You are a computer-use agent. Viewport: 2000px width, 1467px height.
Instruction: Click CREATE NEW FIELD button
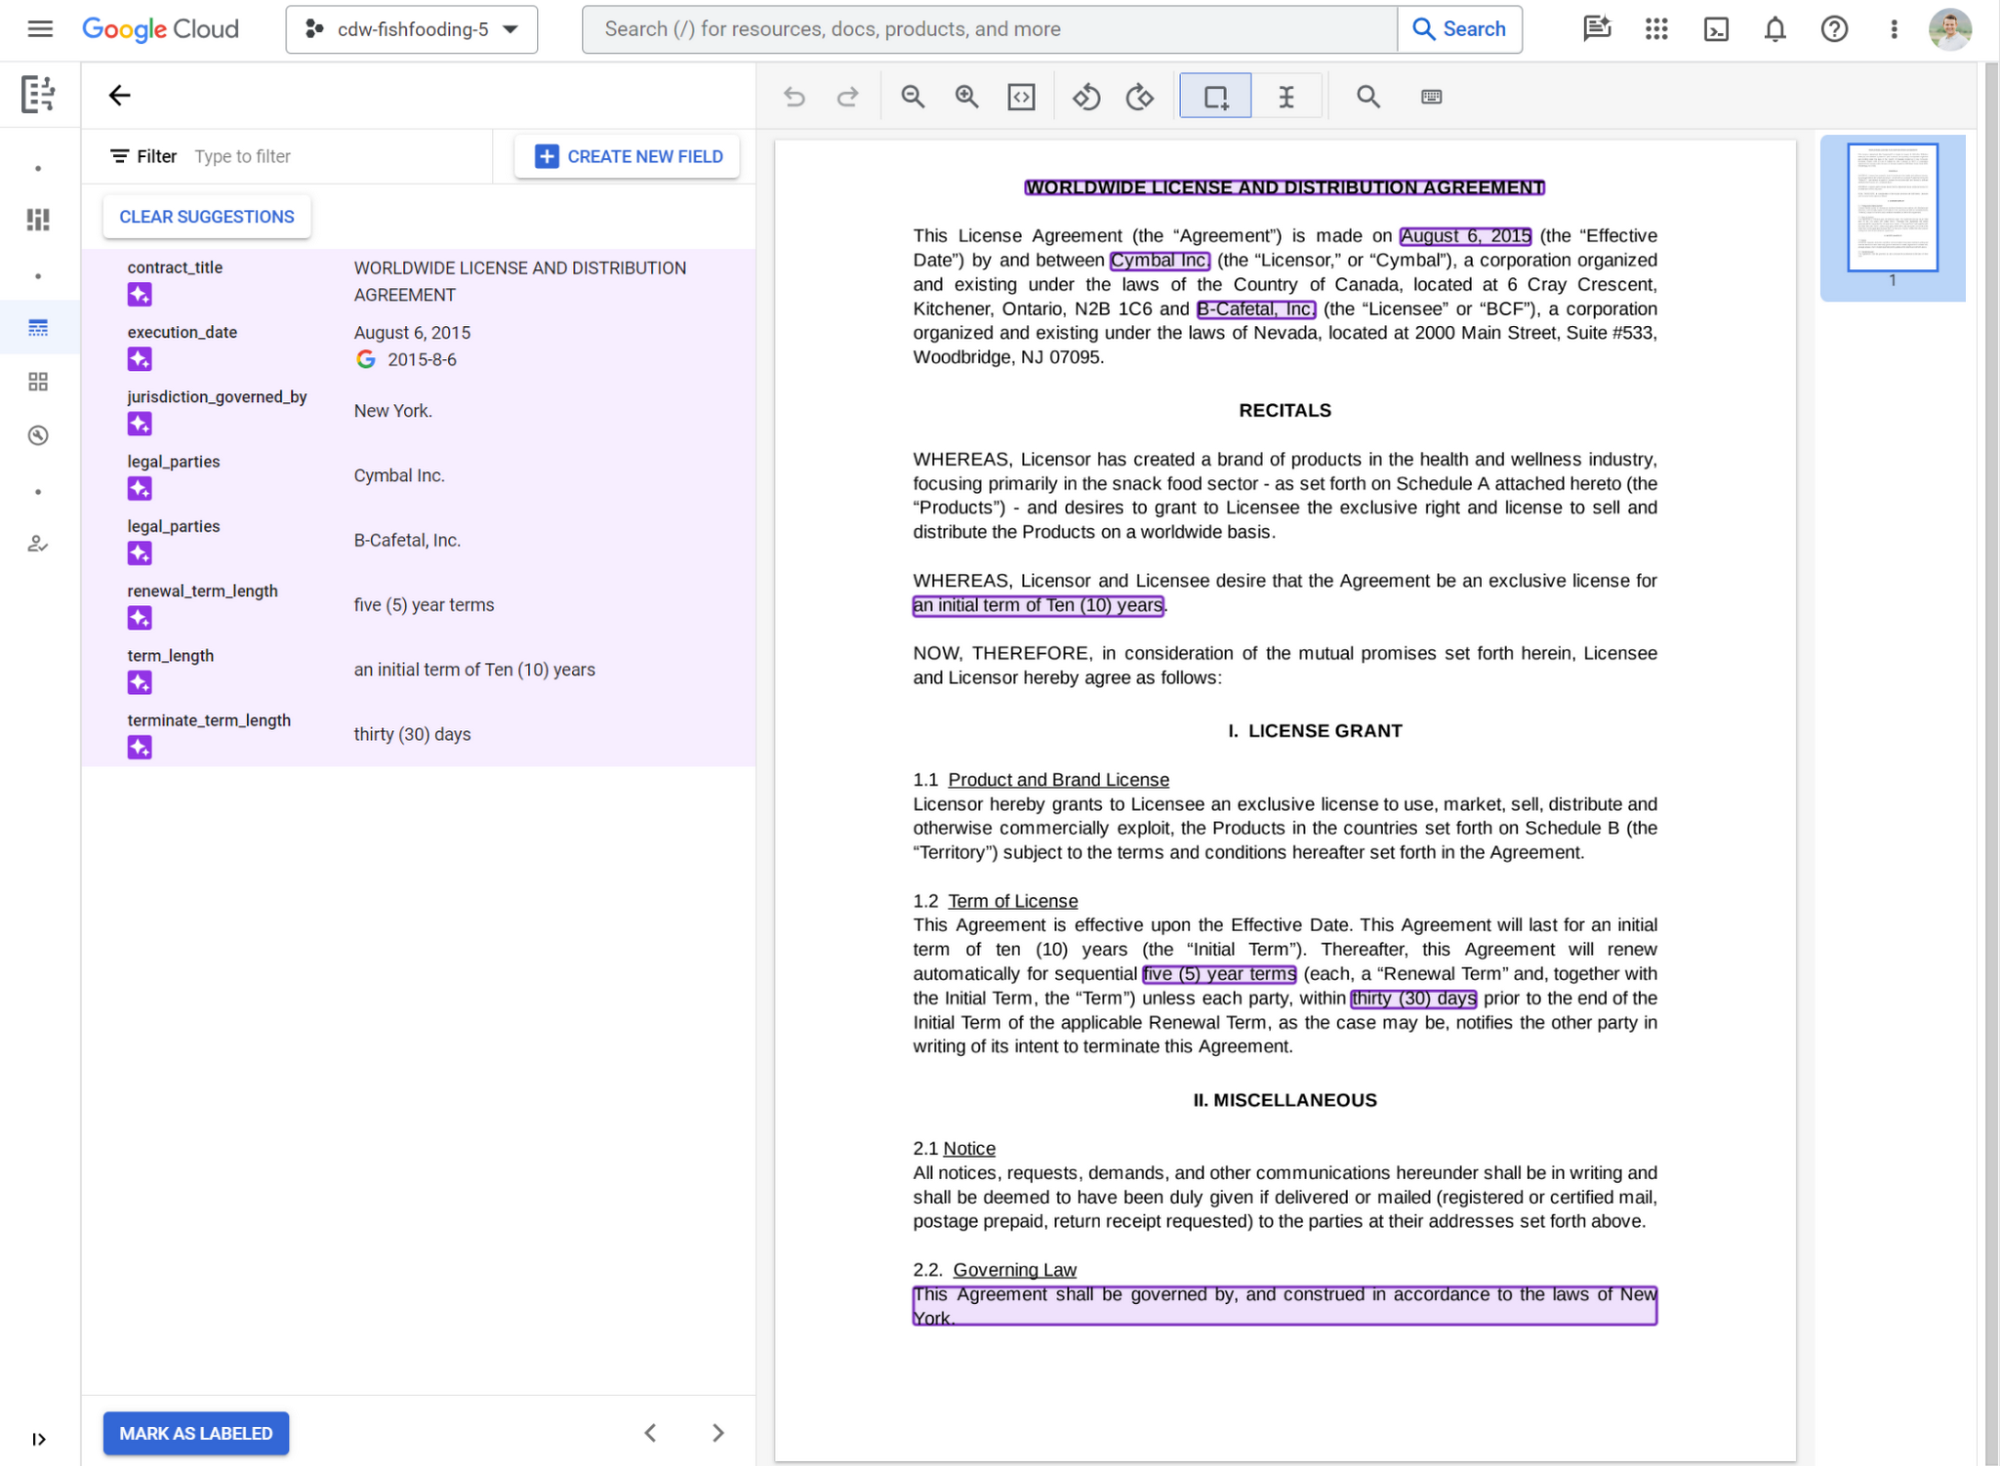point(630,157)
